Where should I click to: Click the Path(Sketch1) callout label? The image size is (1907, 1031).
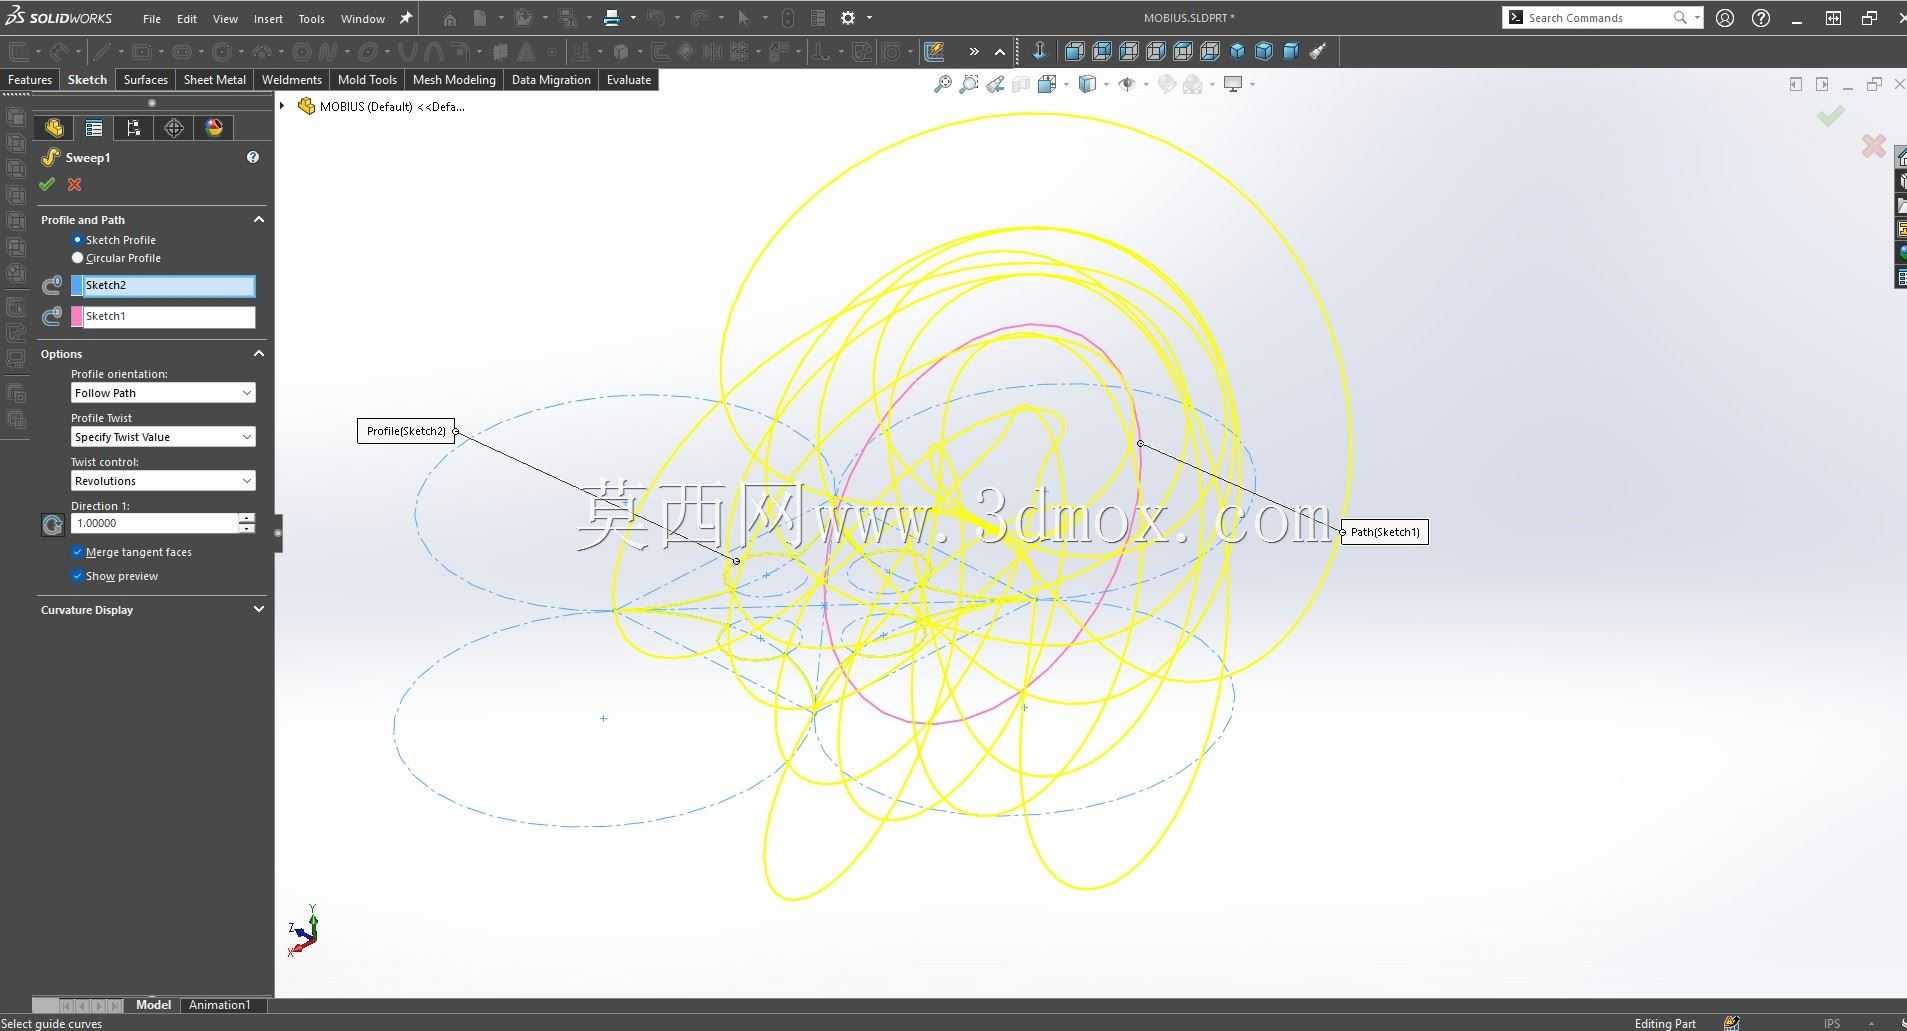1385,532
